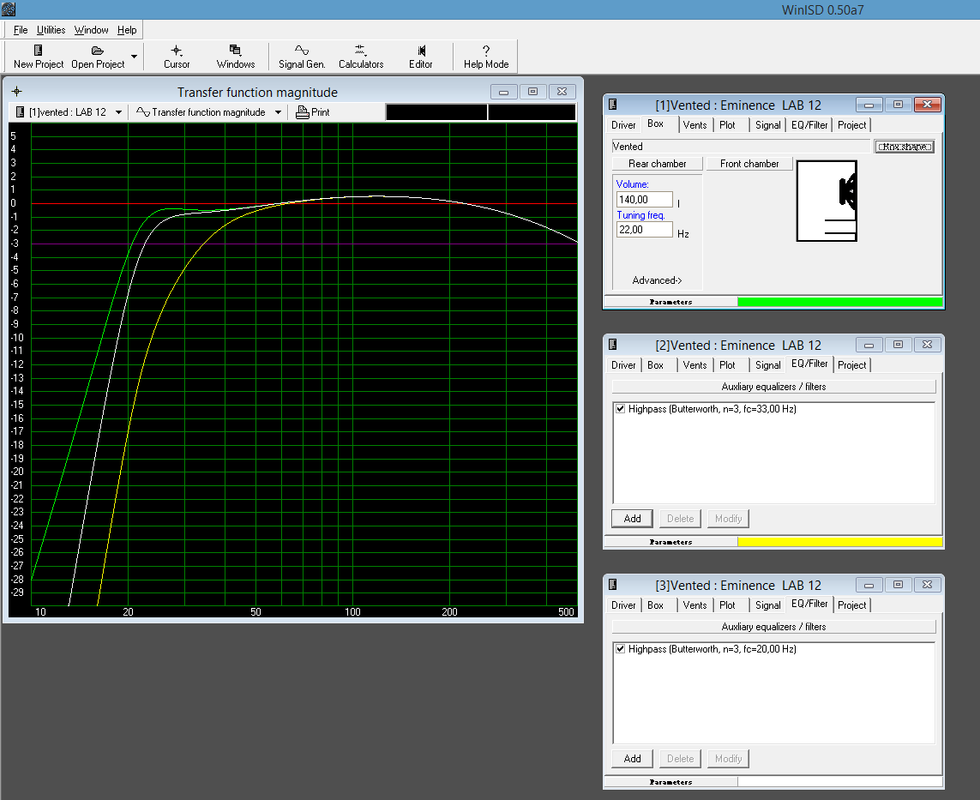
Task: Activate the Cursor tool
Action: pos(176,56)
